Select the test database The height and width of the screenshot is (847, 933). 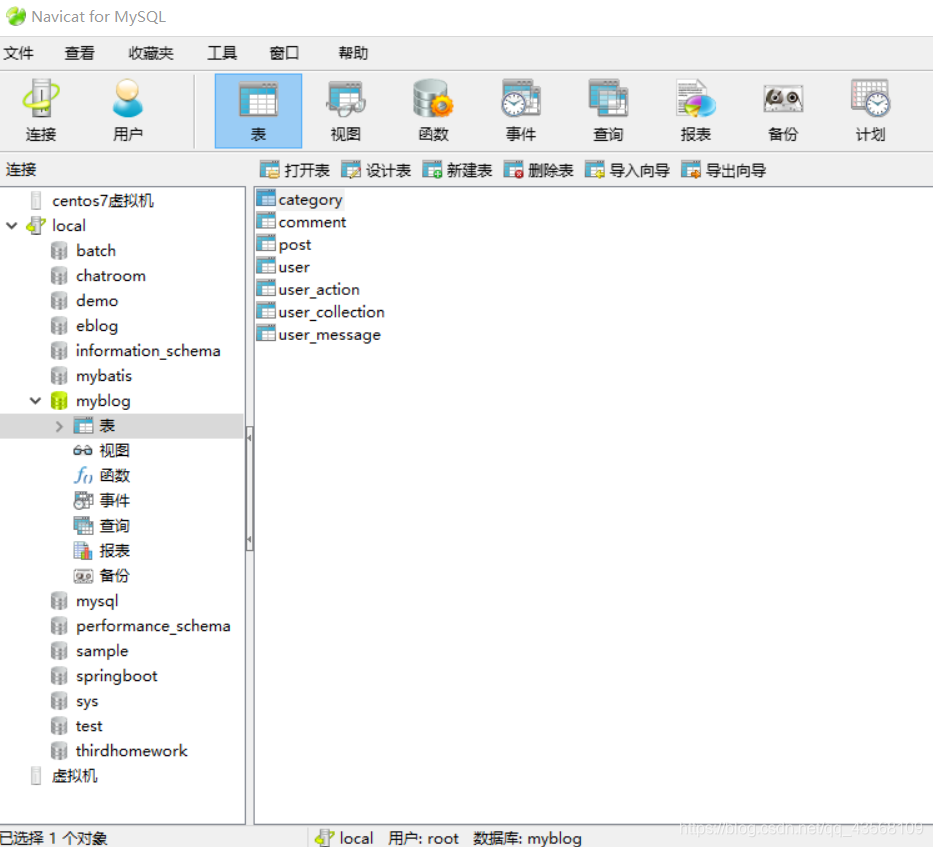pos(89,726)
